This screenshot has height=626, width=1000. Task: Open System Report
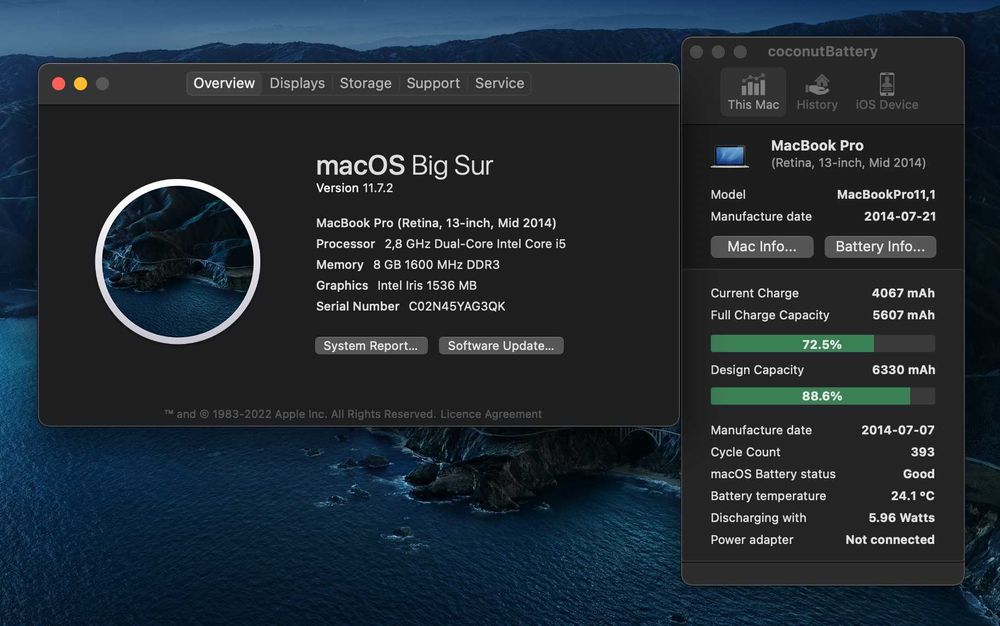(371, 346)
